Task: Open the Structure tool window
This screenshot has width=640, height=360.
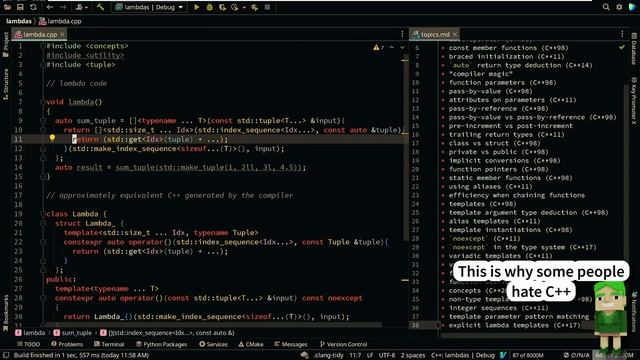Action: click(6, 84)
